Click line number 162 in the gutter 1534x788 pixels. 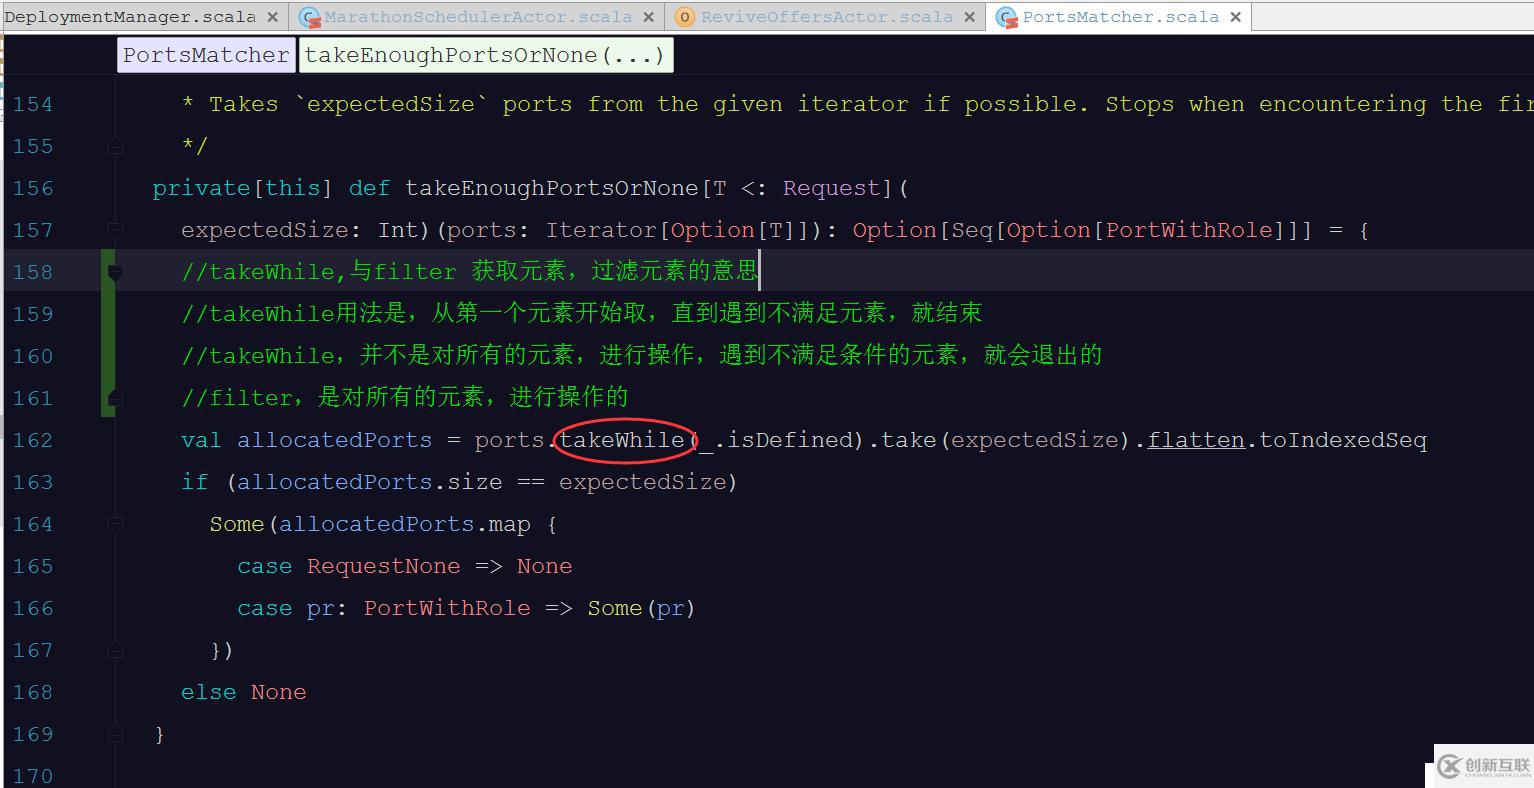[33, 440]
